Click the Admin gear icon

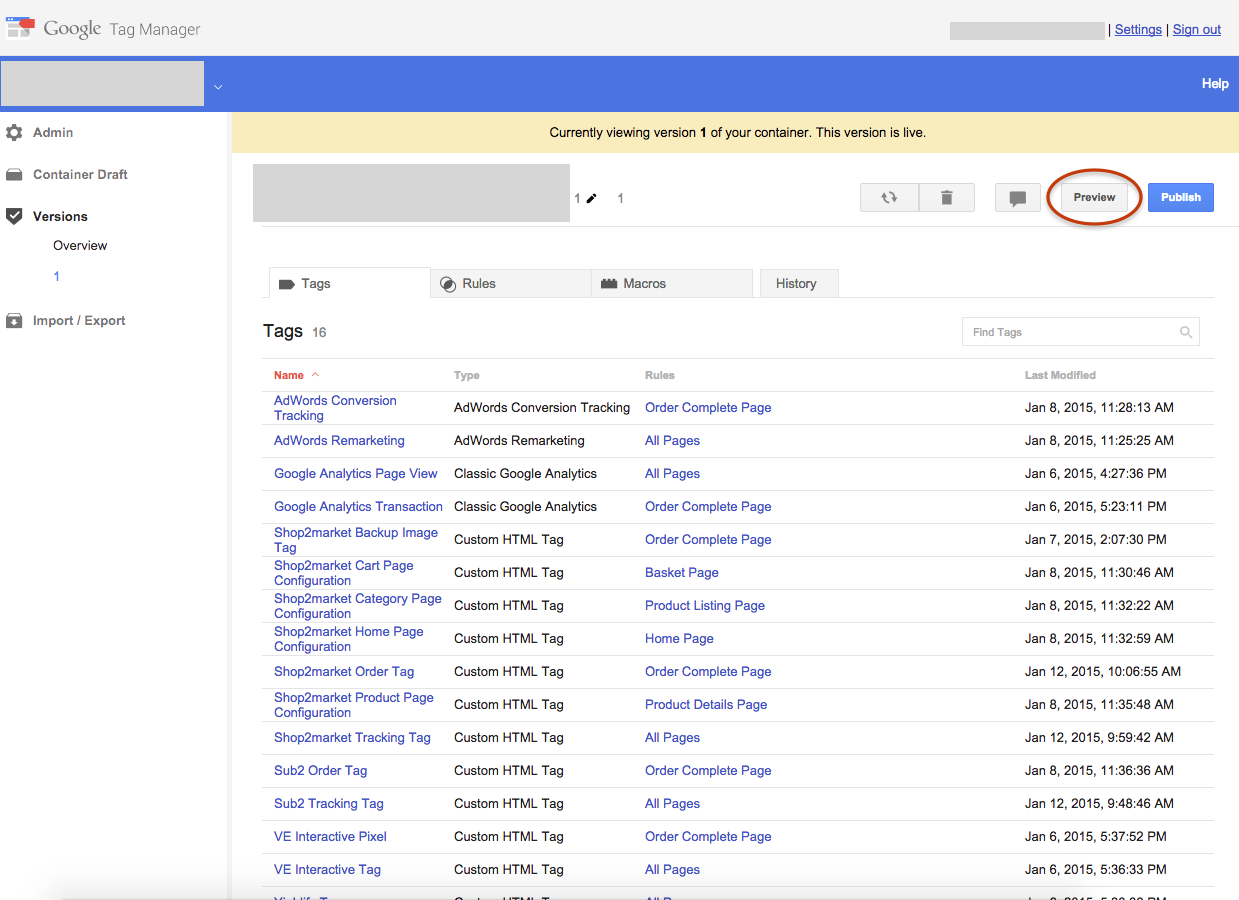(14, 132)
